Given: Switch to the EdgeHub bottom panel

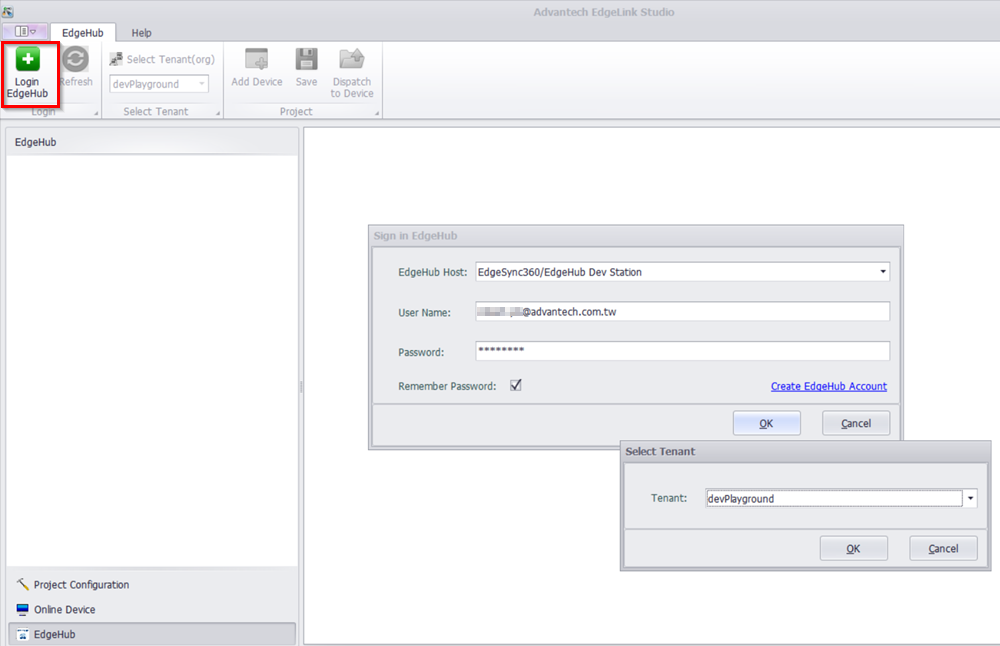Looking at the screenshot, I should click(x=54, y=634).
